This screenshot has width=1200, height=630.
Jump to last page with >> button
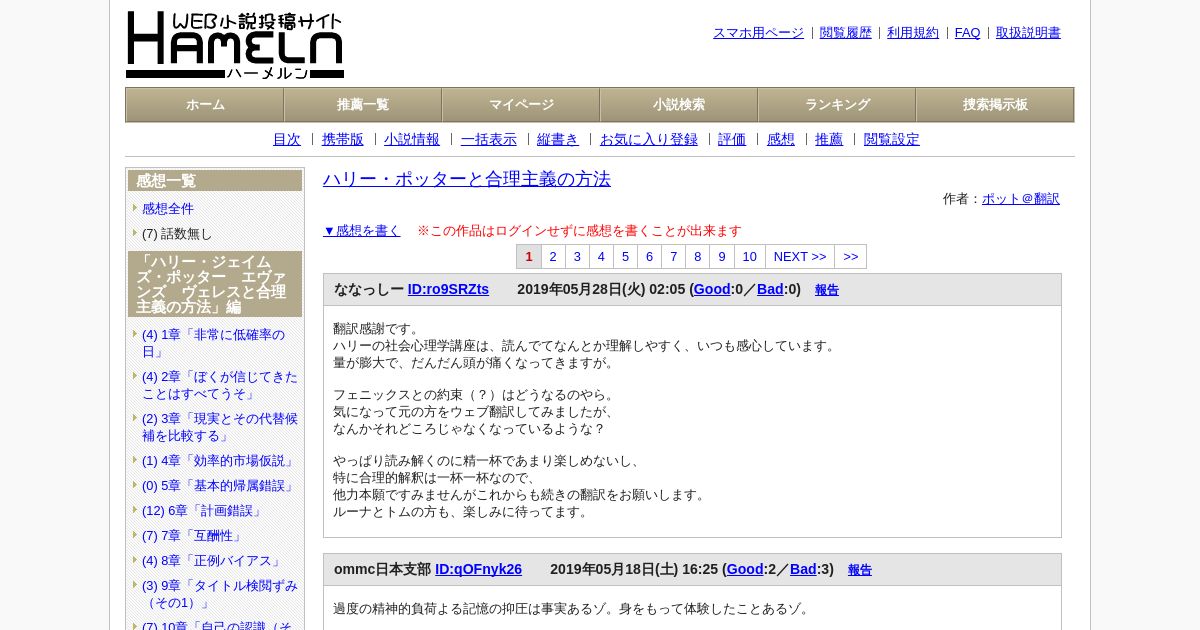(x=851, y=257)
